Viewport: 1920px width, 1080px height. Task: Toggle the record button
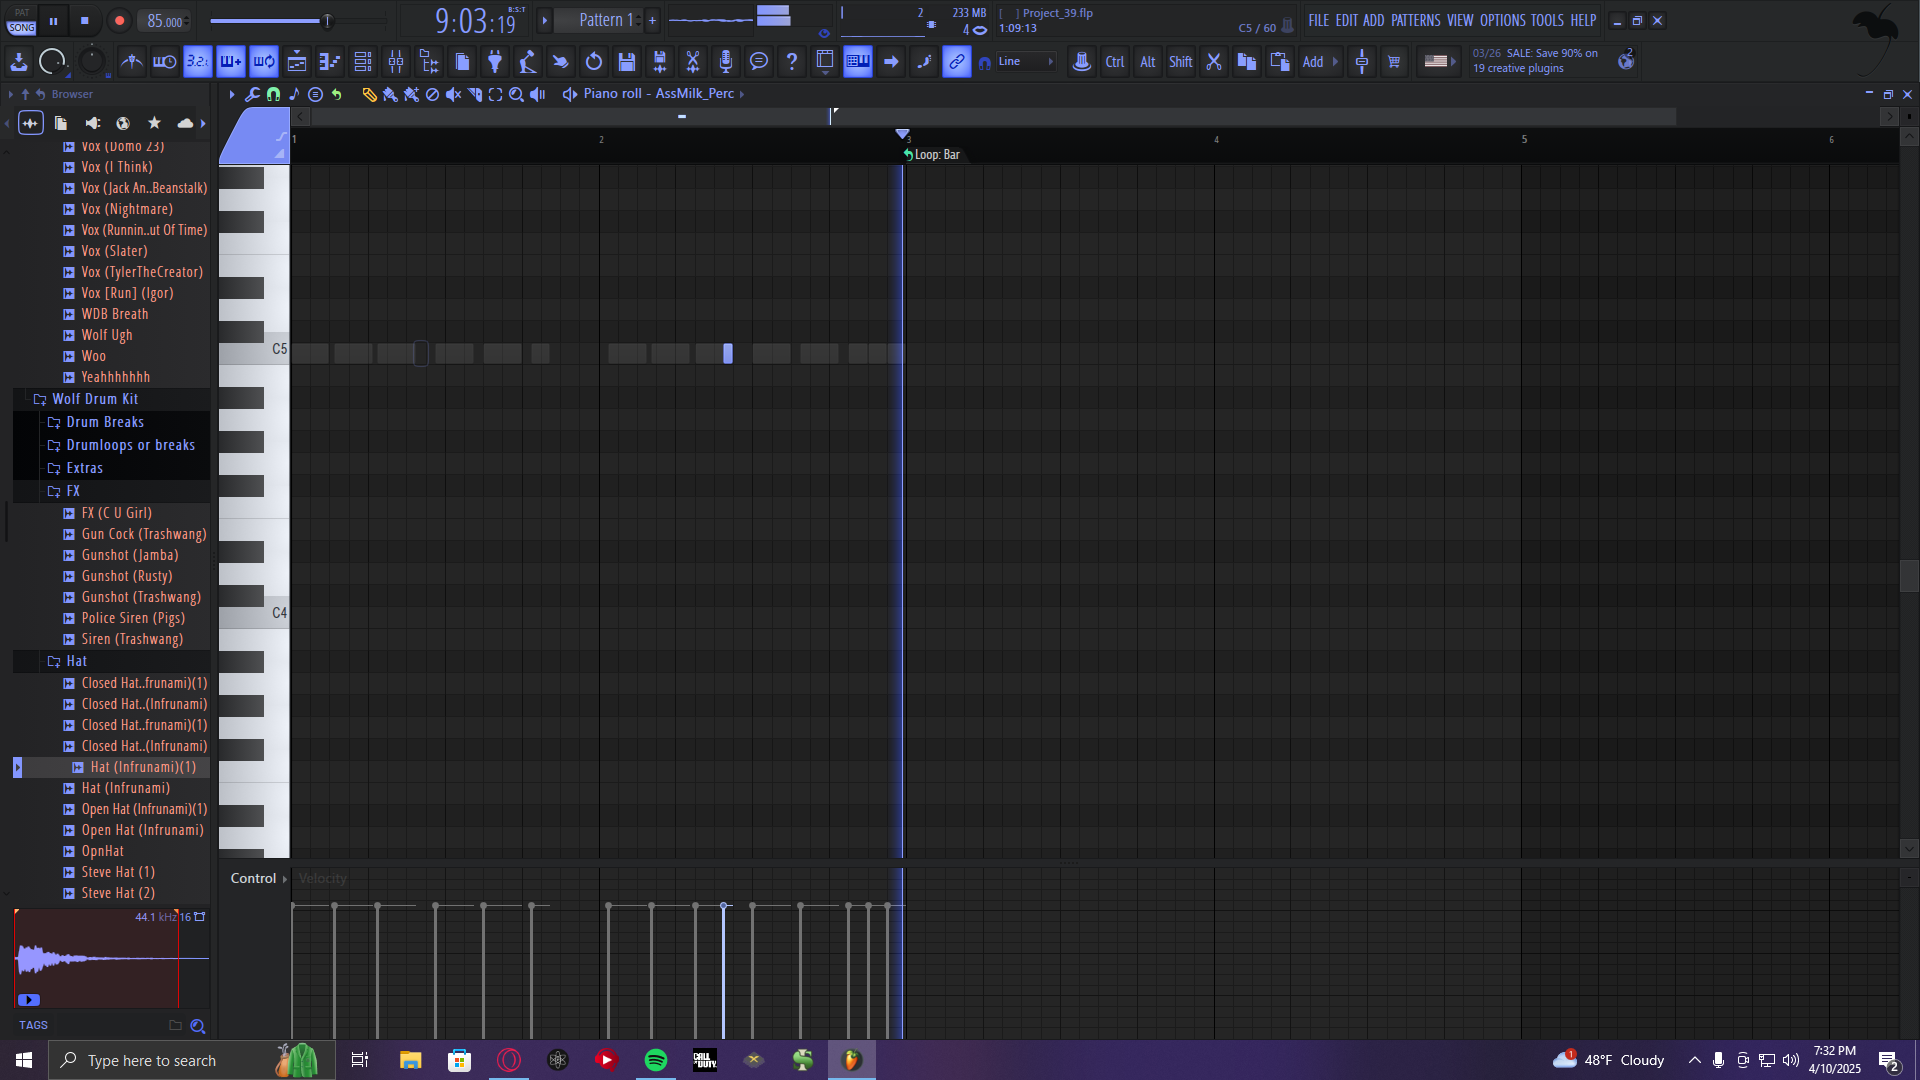pos(119,20)
